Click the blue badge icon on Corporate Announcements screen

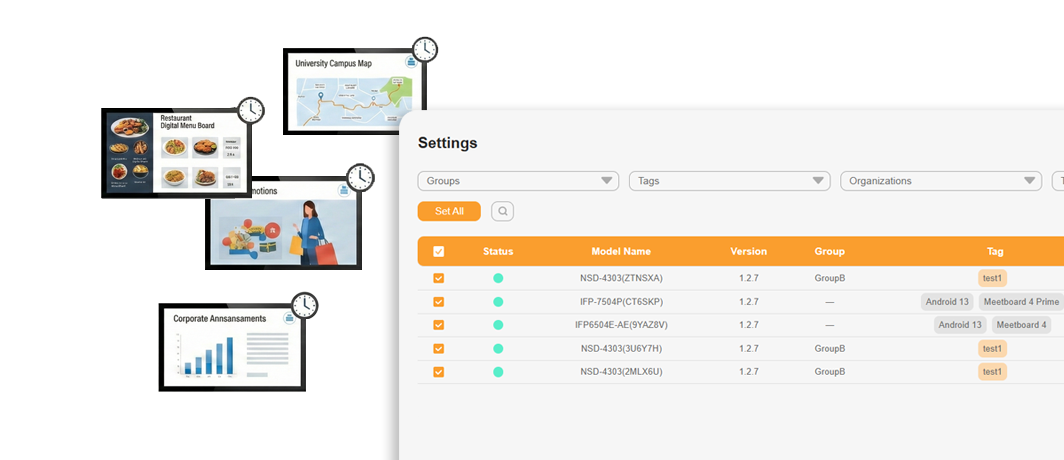[x=289, y=318]
